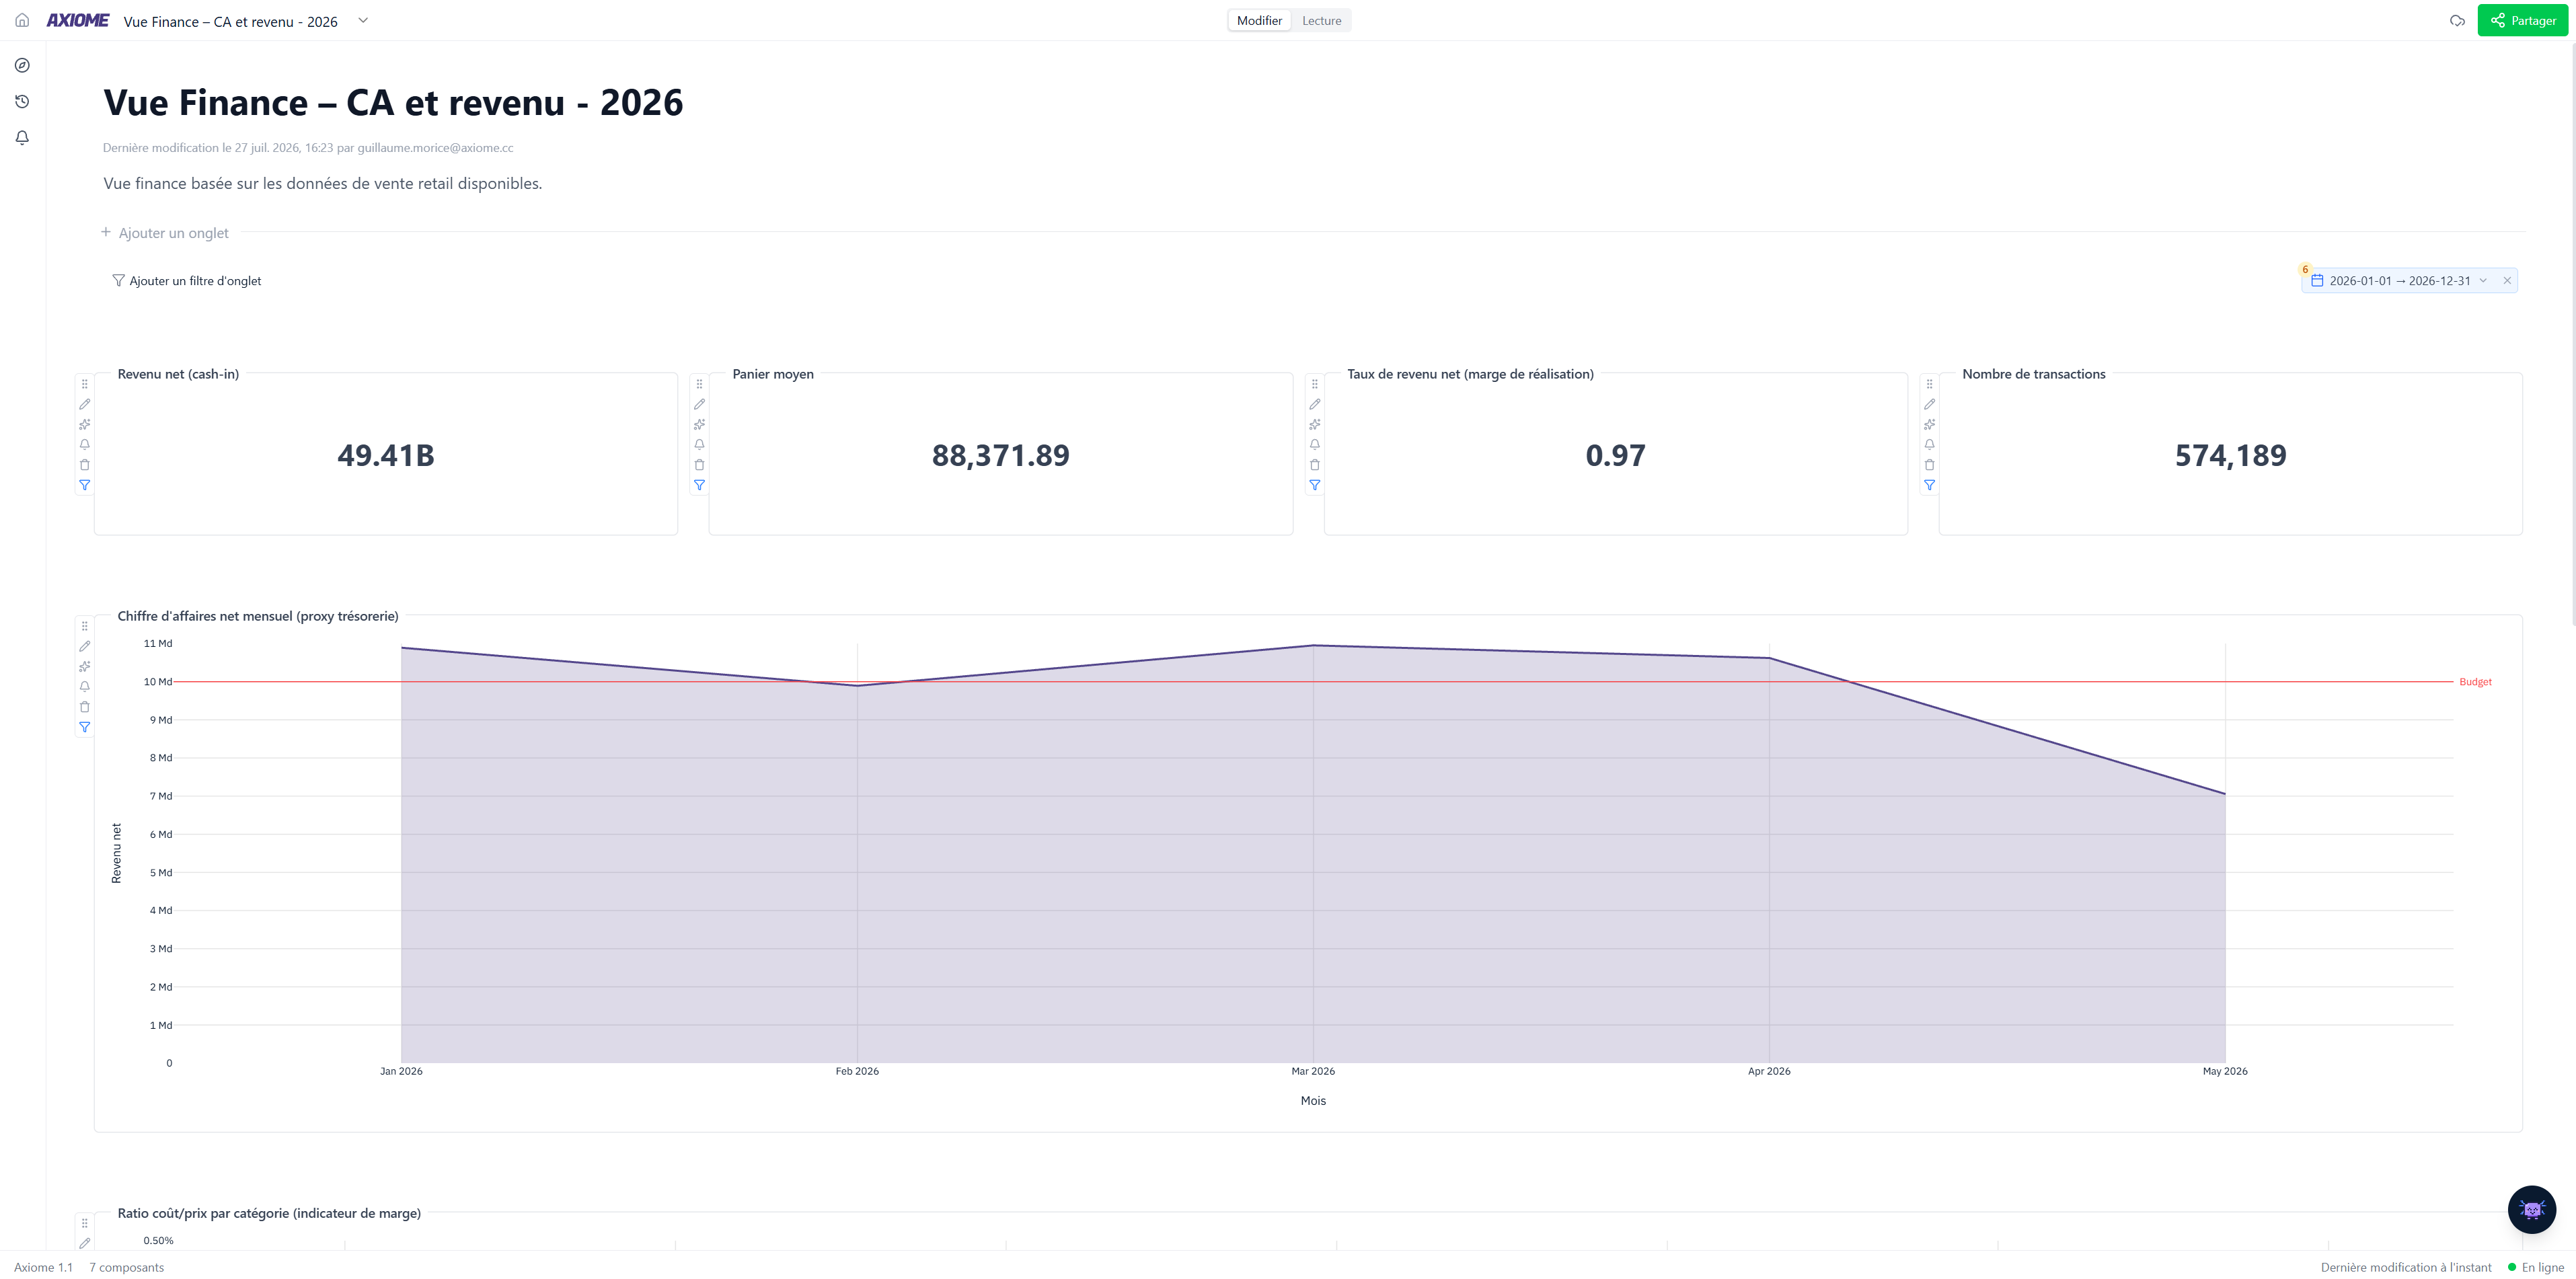Go to the home icon
Viewport: 2576px width, 1279px height.
pos(22,20)
